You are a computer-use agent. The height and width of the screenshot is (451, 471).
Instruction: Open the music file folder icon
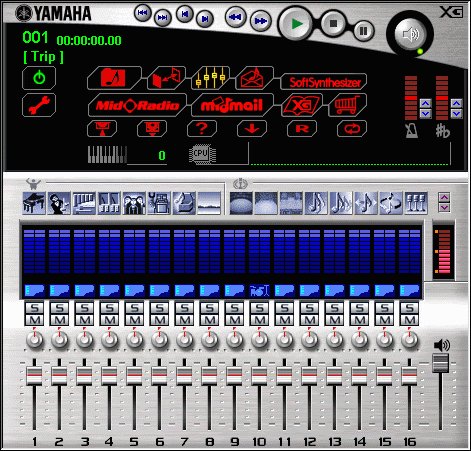[x=114, y=78]
